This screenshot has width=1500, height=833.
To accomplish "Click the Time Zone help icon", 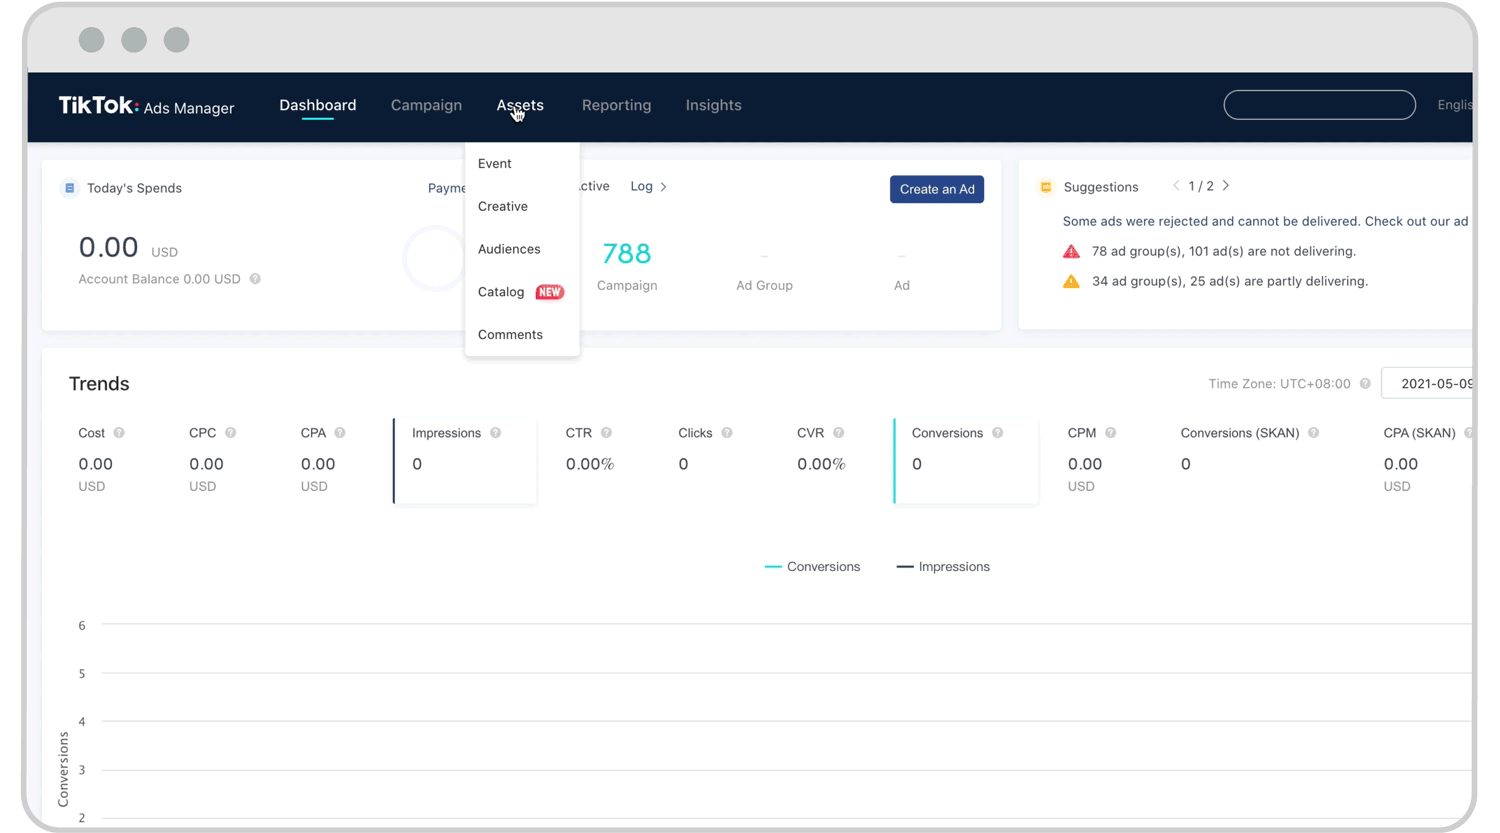I will [x=1365, y=384].
